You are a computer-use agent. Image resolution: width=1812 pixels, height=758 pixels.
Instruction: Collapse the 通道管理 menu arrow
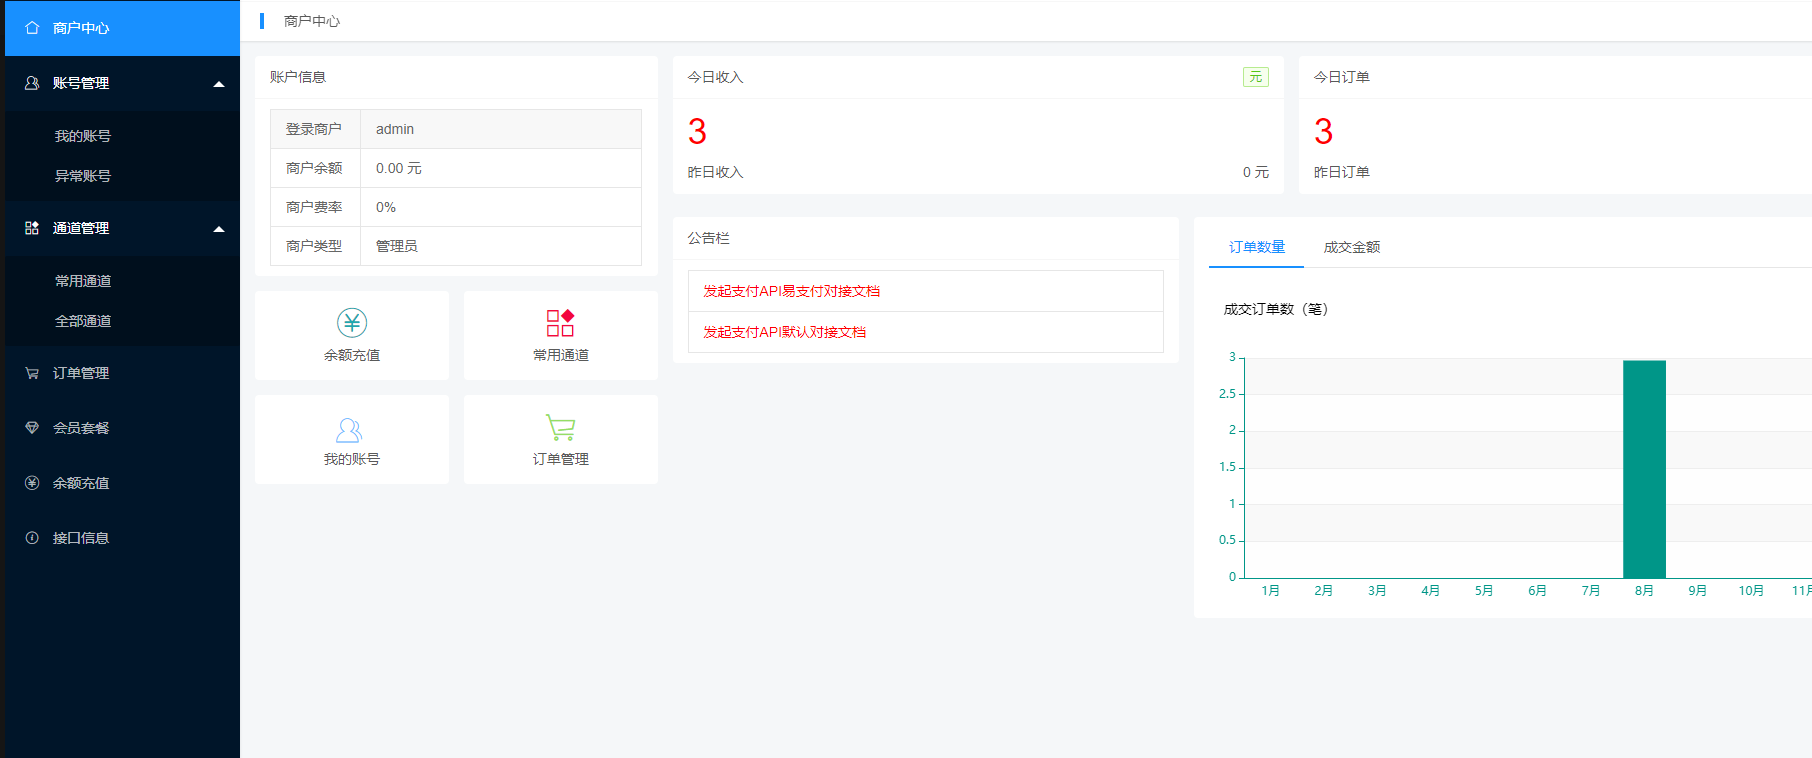coord(219,229)
